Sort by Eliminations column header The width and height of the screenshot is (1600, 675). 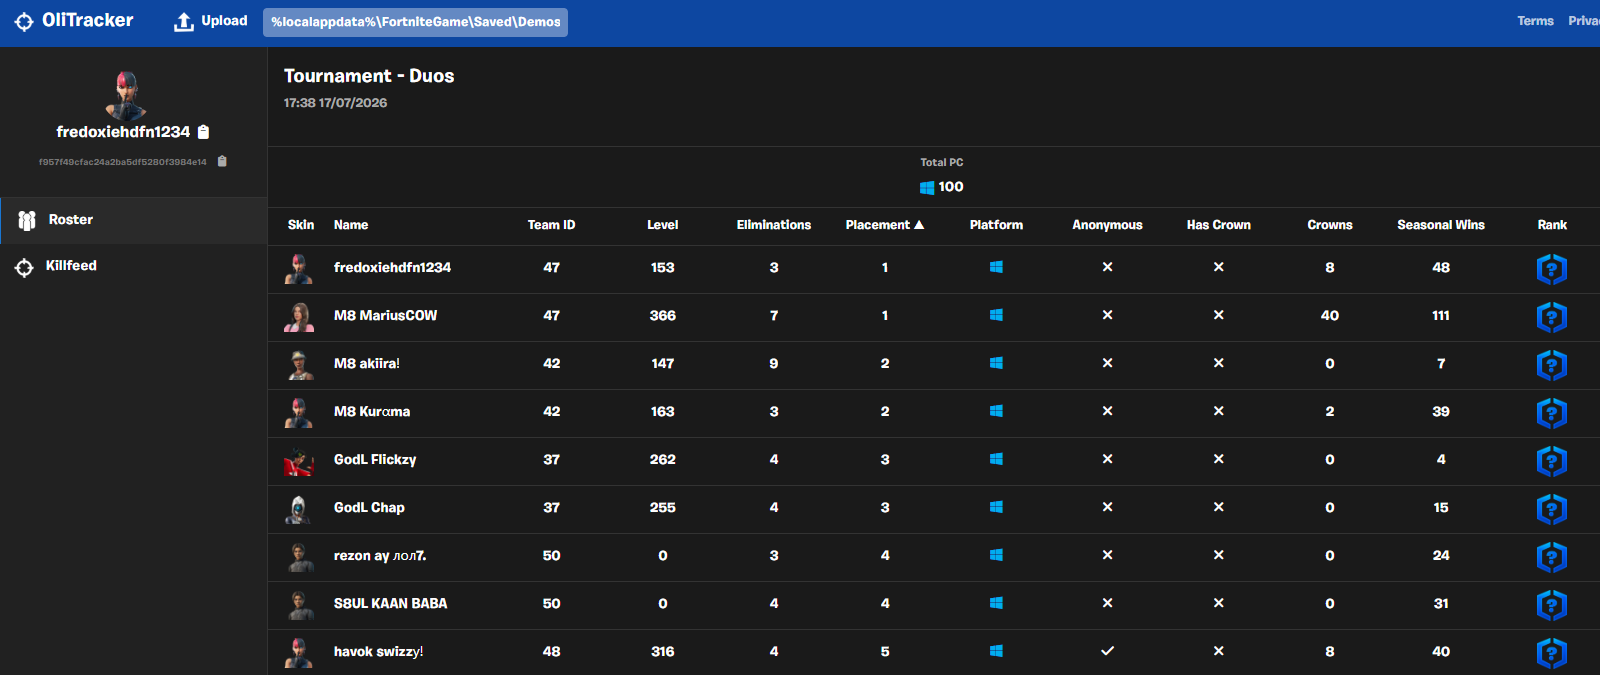pyautogui.click(x=774, y=225)
